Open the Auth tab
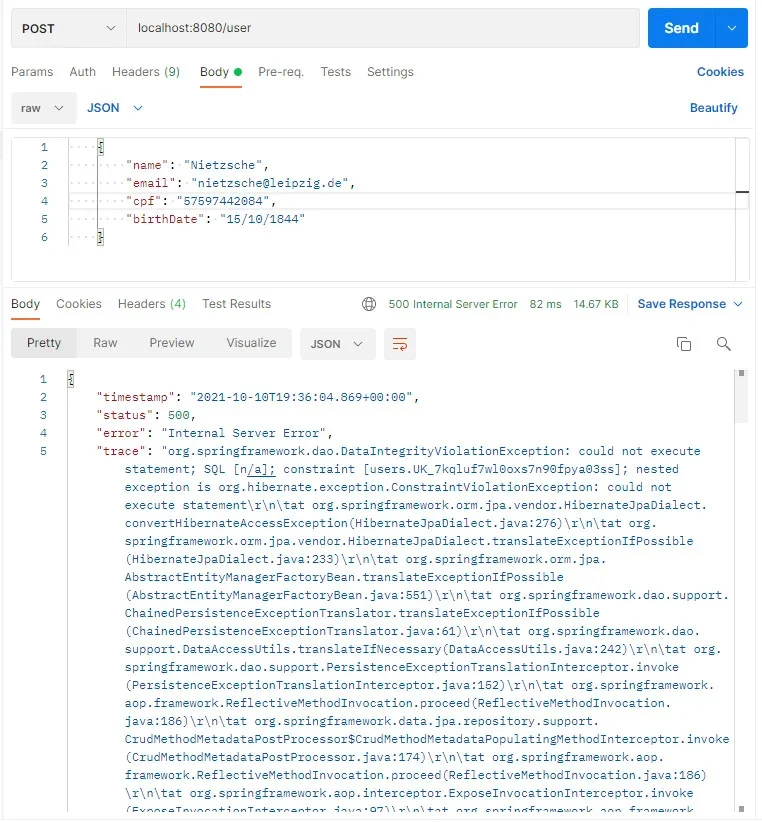The image size is (762, 822). [83, 72]
